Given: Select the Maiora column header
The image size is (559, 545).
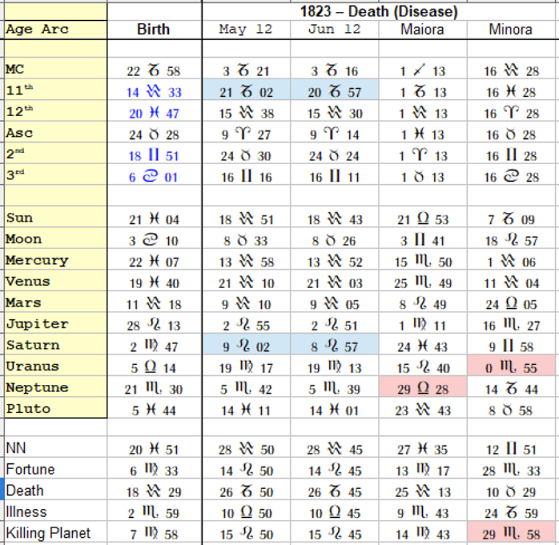Looking at the screenshot, I should [x=422, y=30].
